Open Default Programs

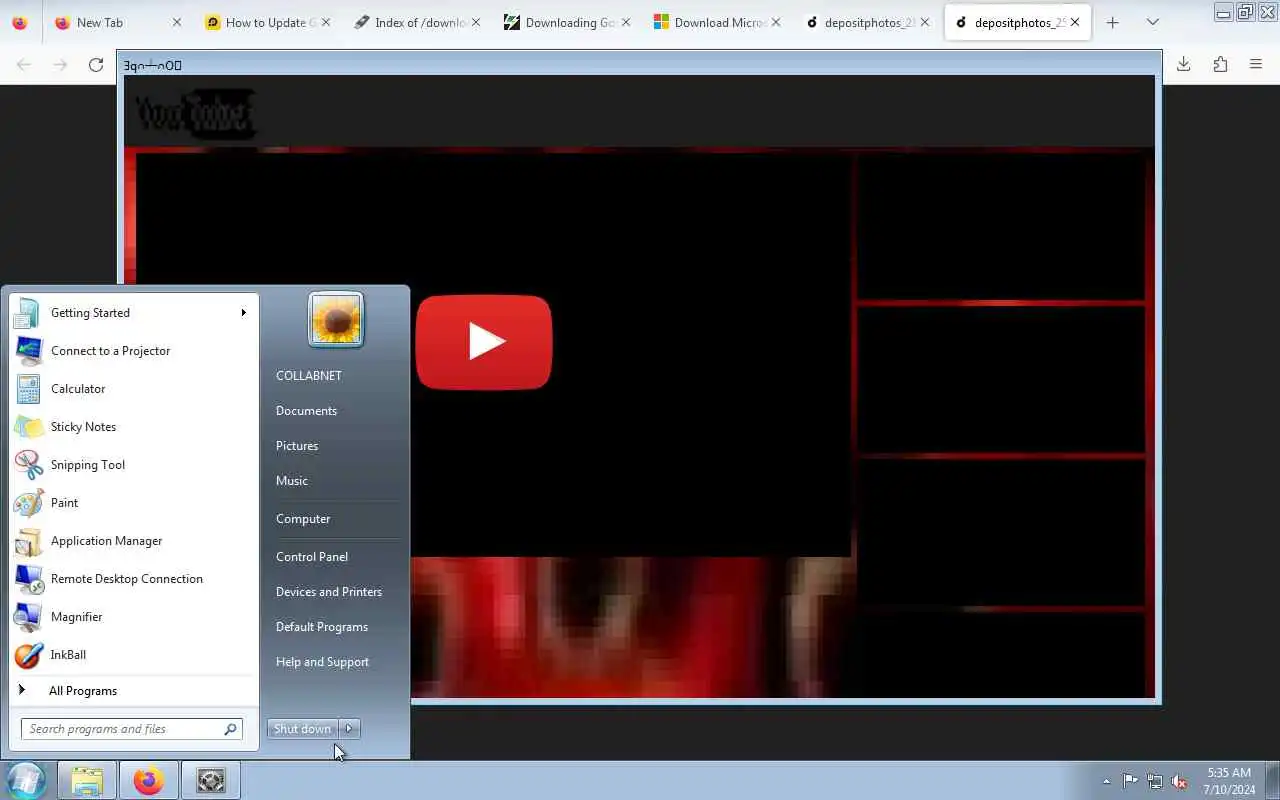(322, 627)
